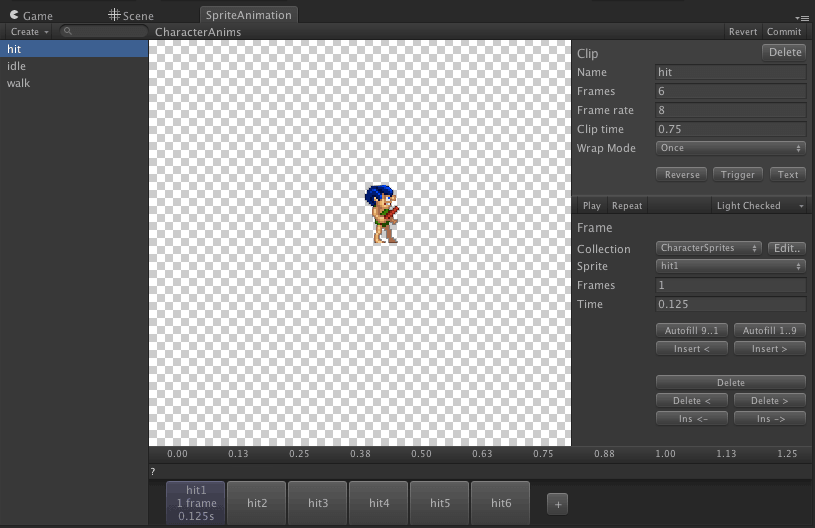Click the Trigger button
Image resolution: width=815 pixels, height=528 pixels.
click(x=738, y=175)
